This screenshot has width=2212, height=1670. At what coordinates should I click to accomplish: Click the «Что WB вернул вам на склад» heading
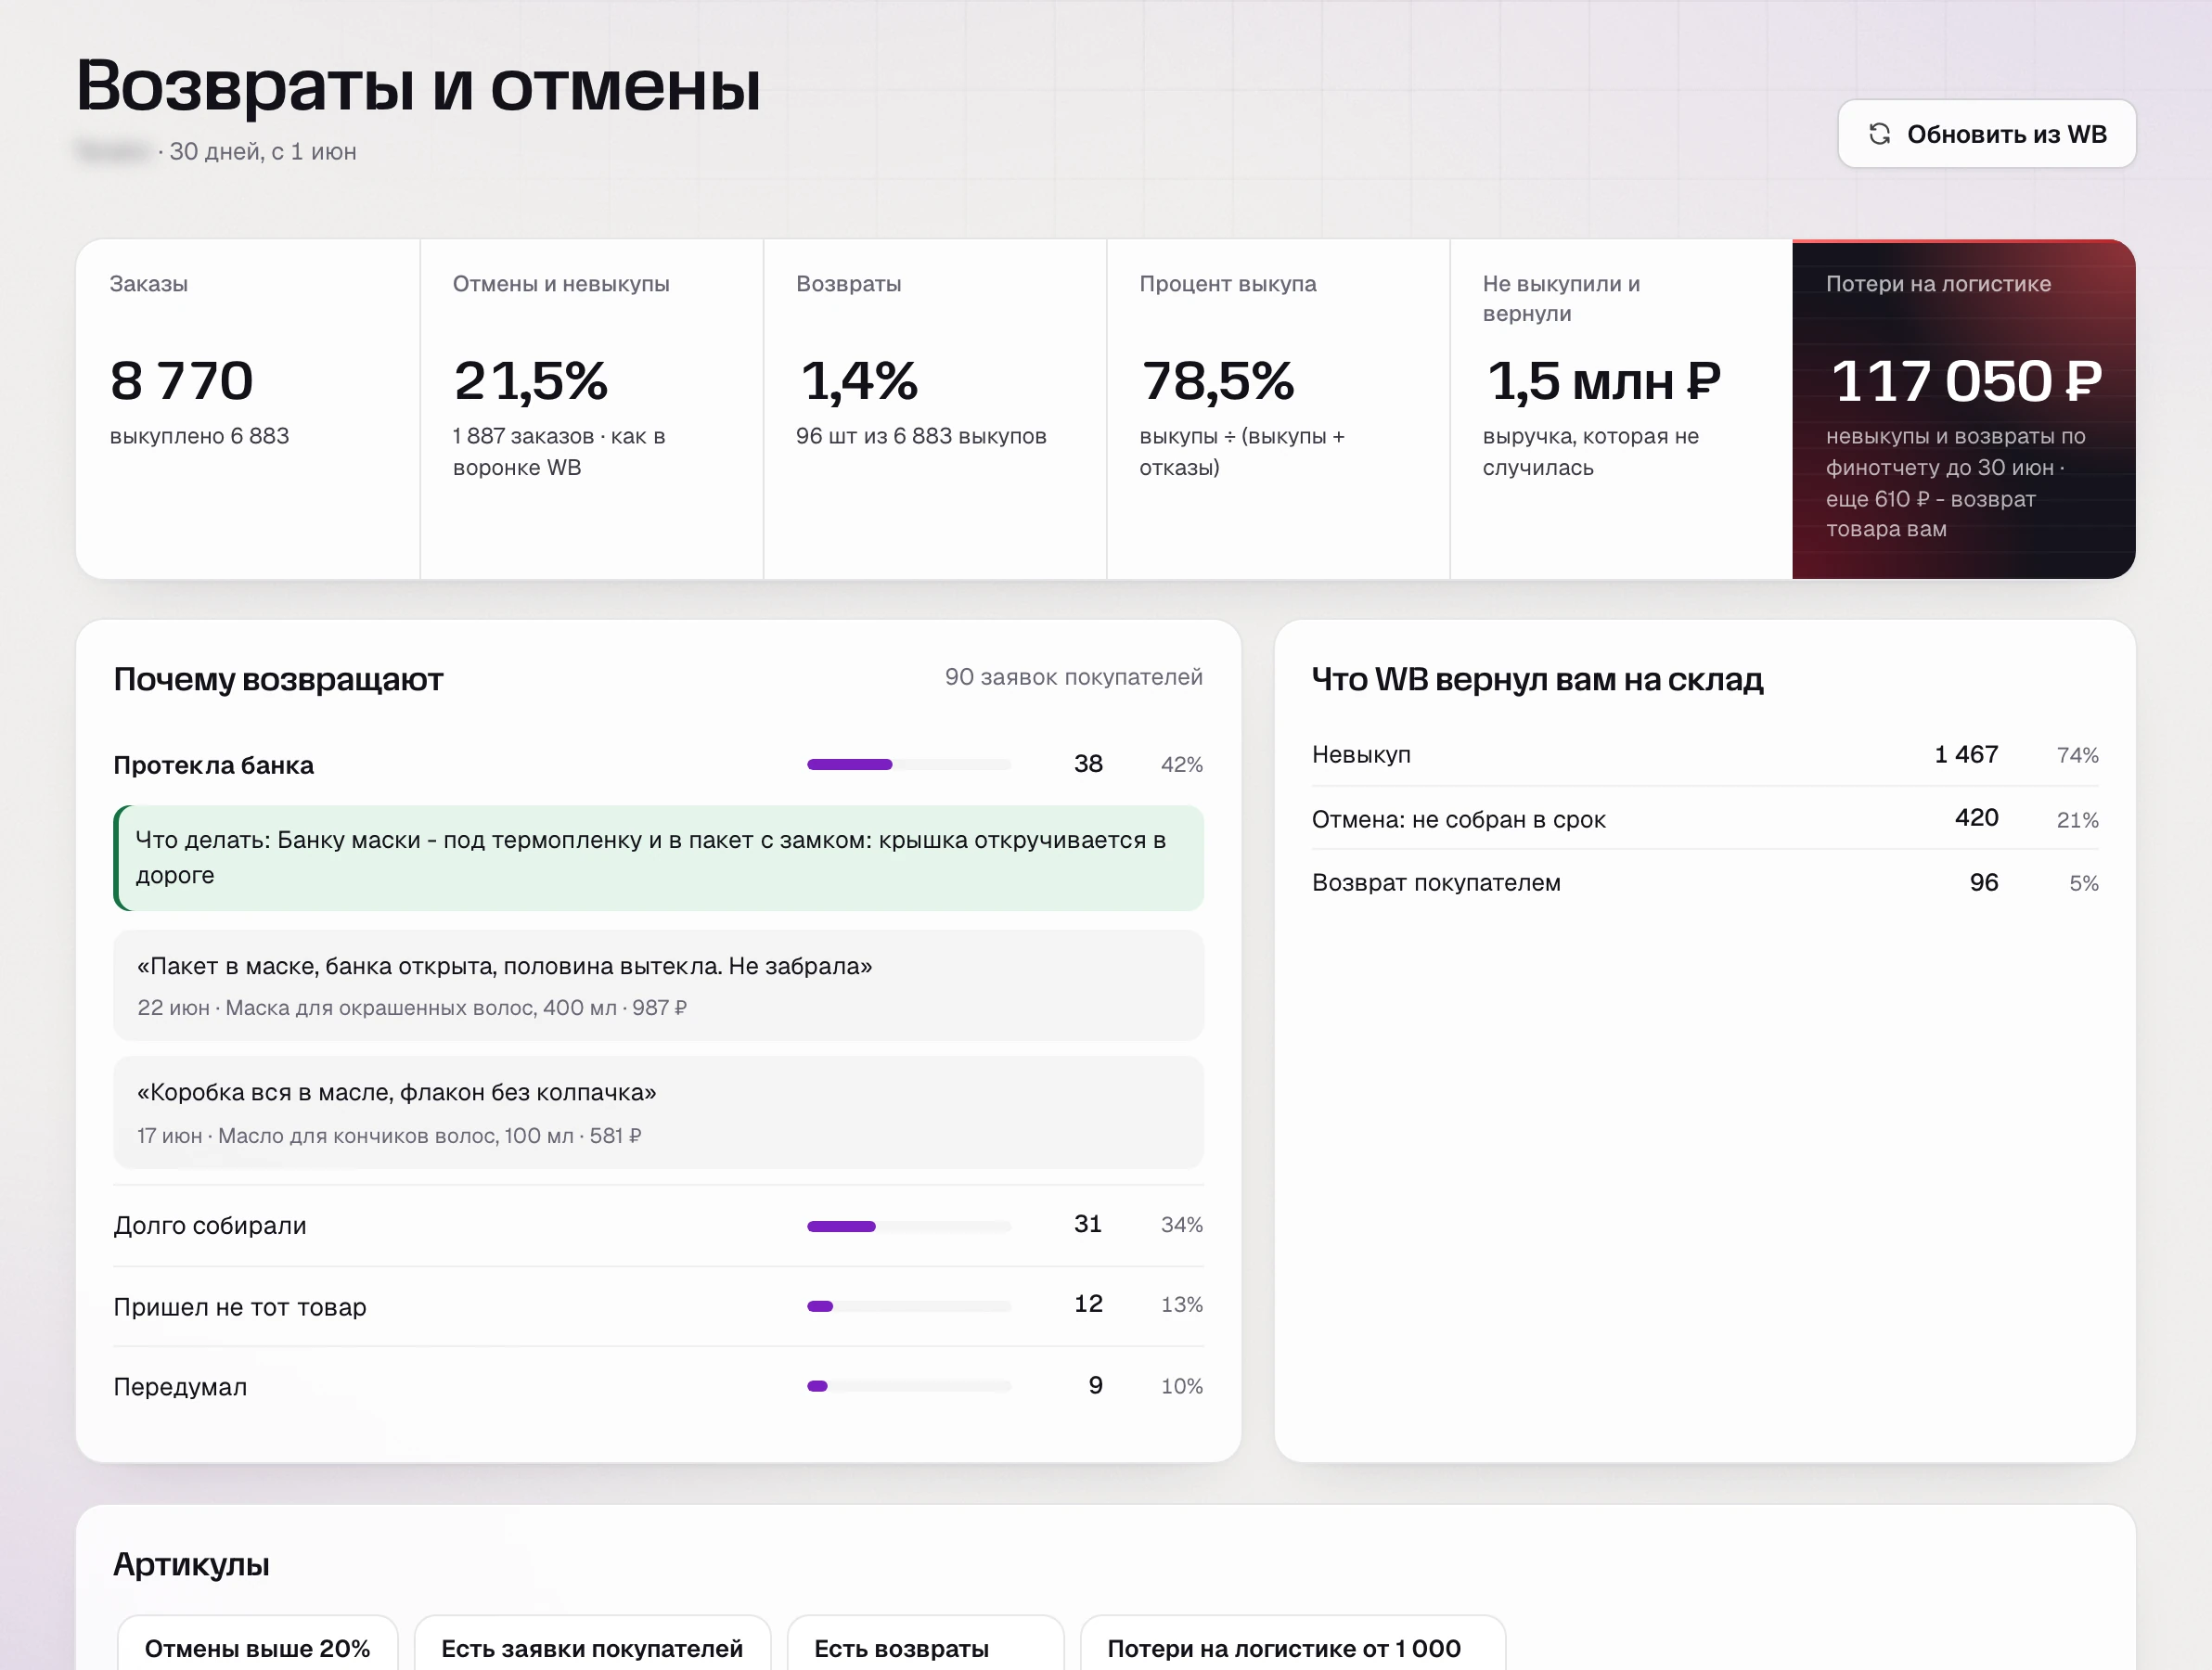click(1537, 680)
